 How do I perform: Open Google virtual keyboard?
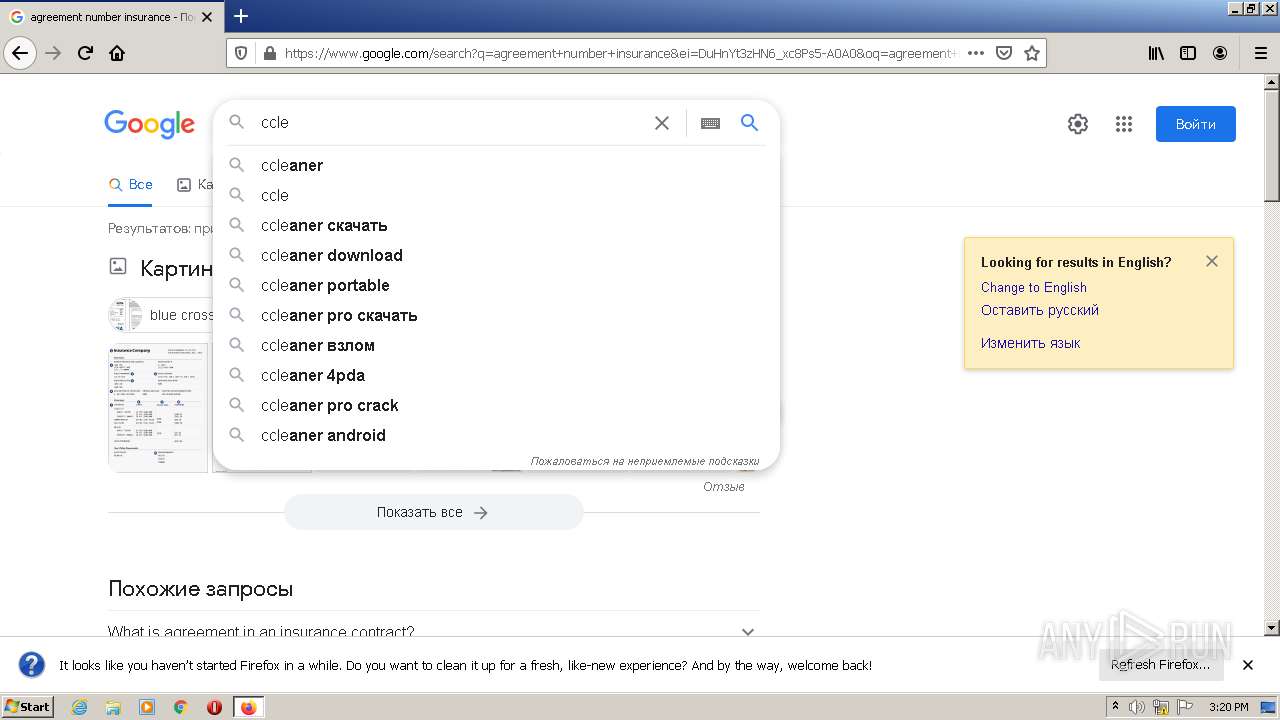710,123
